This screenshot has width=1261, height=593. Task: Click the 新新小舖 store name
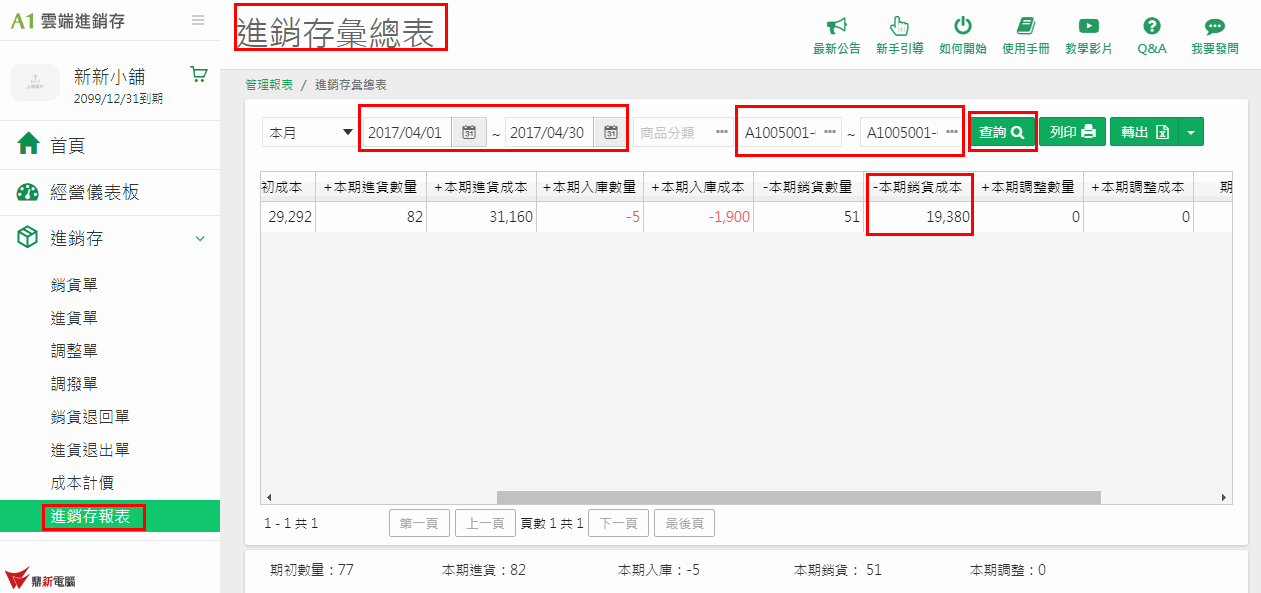coord(108,76)
